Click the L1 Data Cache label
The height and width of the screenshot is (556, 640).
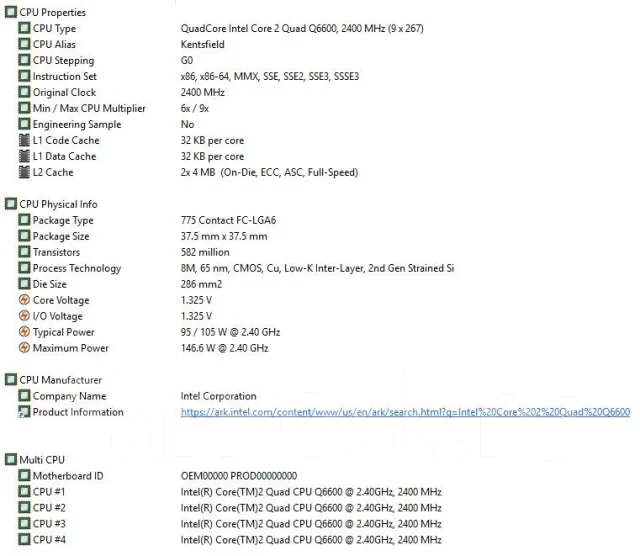(x=64, y=156)
